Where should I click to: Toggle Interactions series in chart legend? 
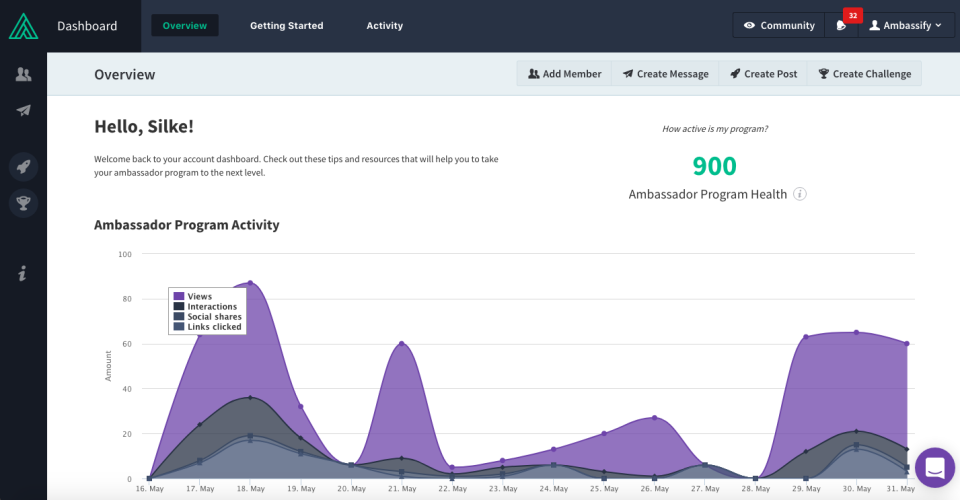(205, 306)
